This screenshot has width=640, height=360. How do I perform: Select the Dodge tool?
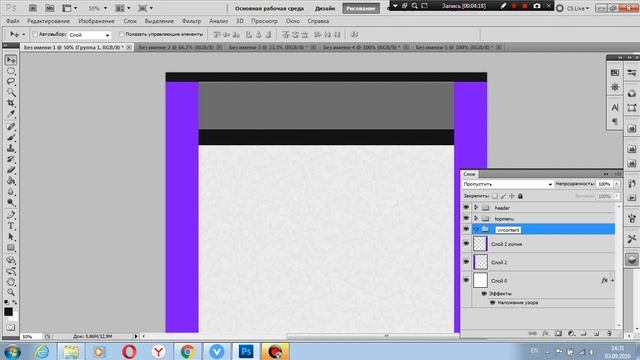coord(11,202)
